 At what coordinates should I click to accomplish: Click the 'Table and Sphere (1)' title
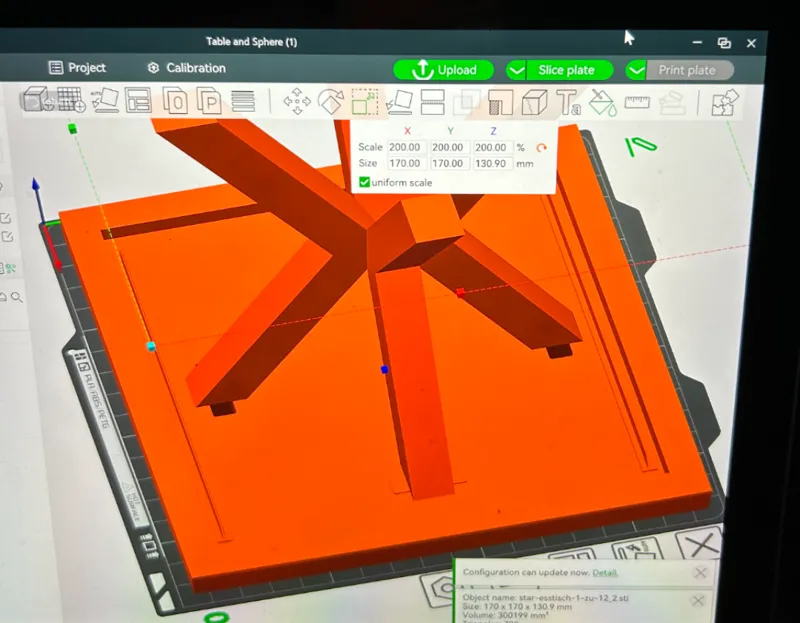click(252, 42)
